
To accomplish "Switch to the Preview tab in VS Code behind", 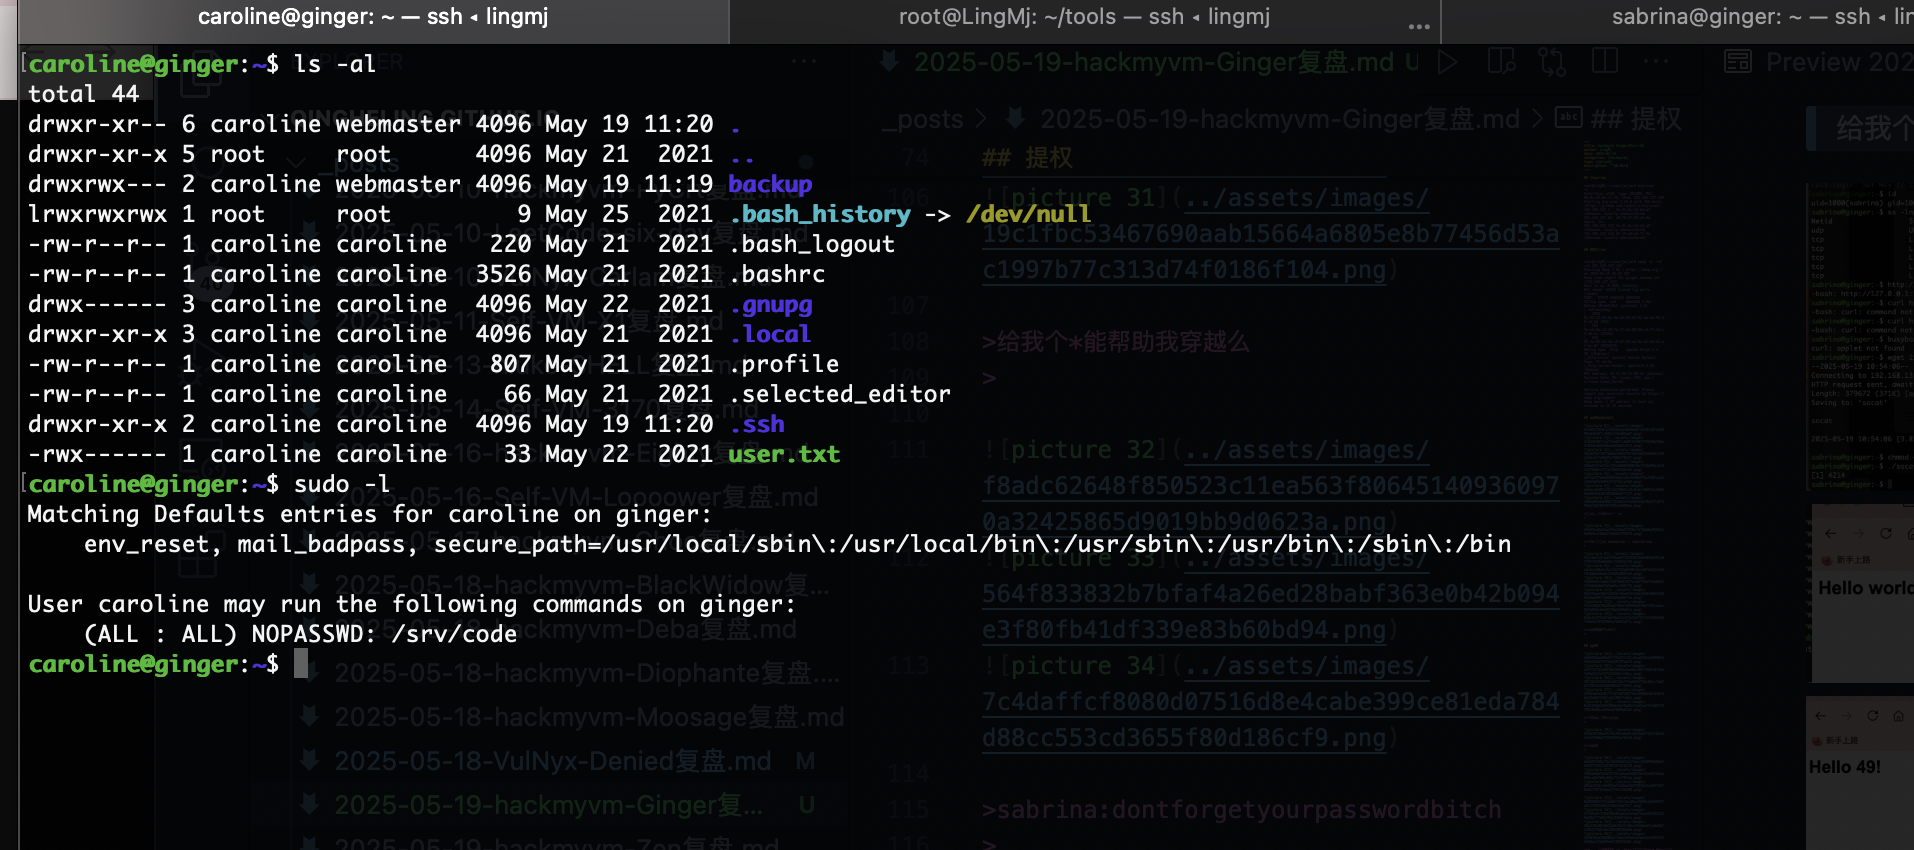I will (x=1818, y=62).
